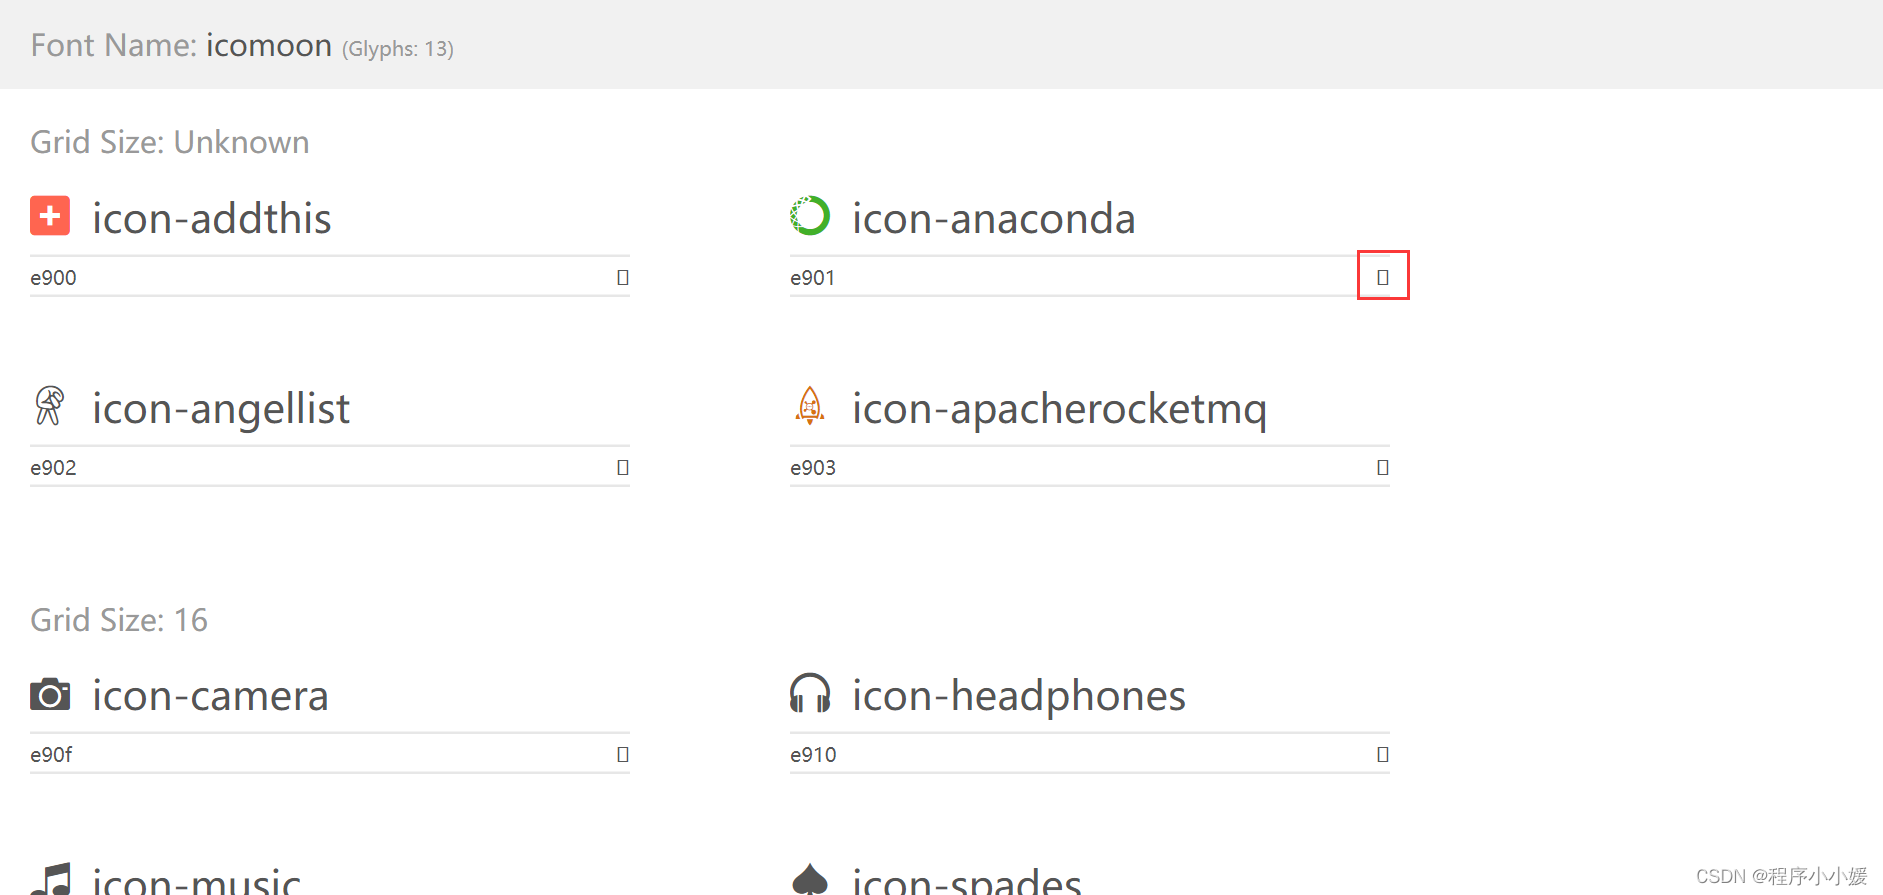Click the camera glyph icon

[x=50, y=694]
